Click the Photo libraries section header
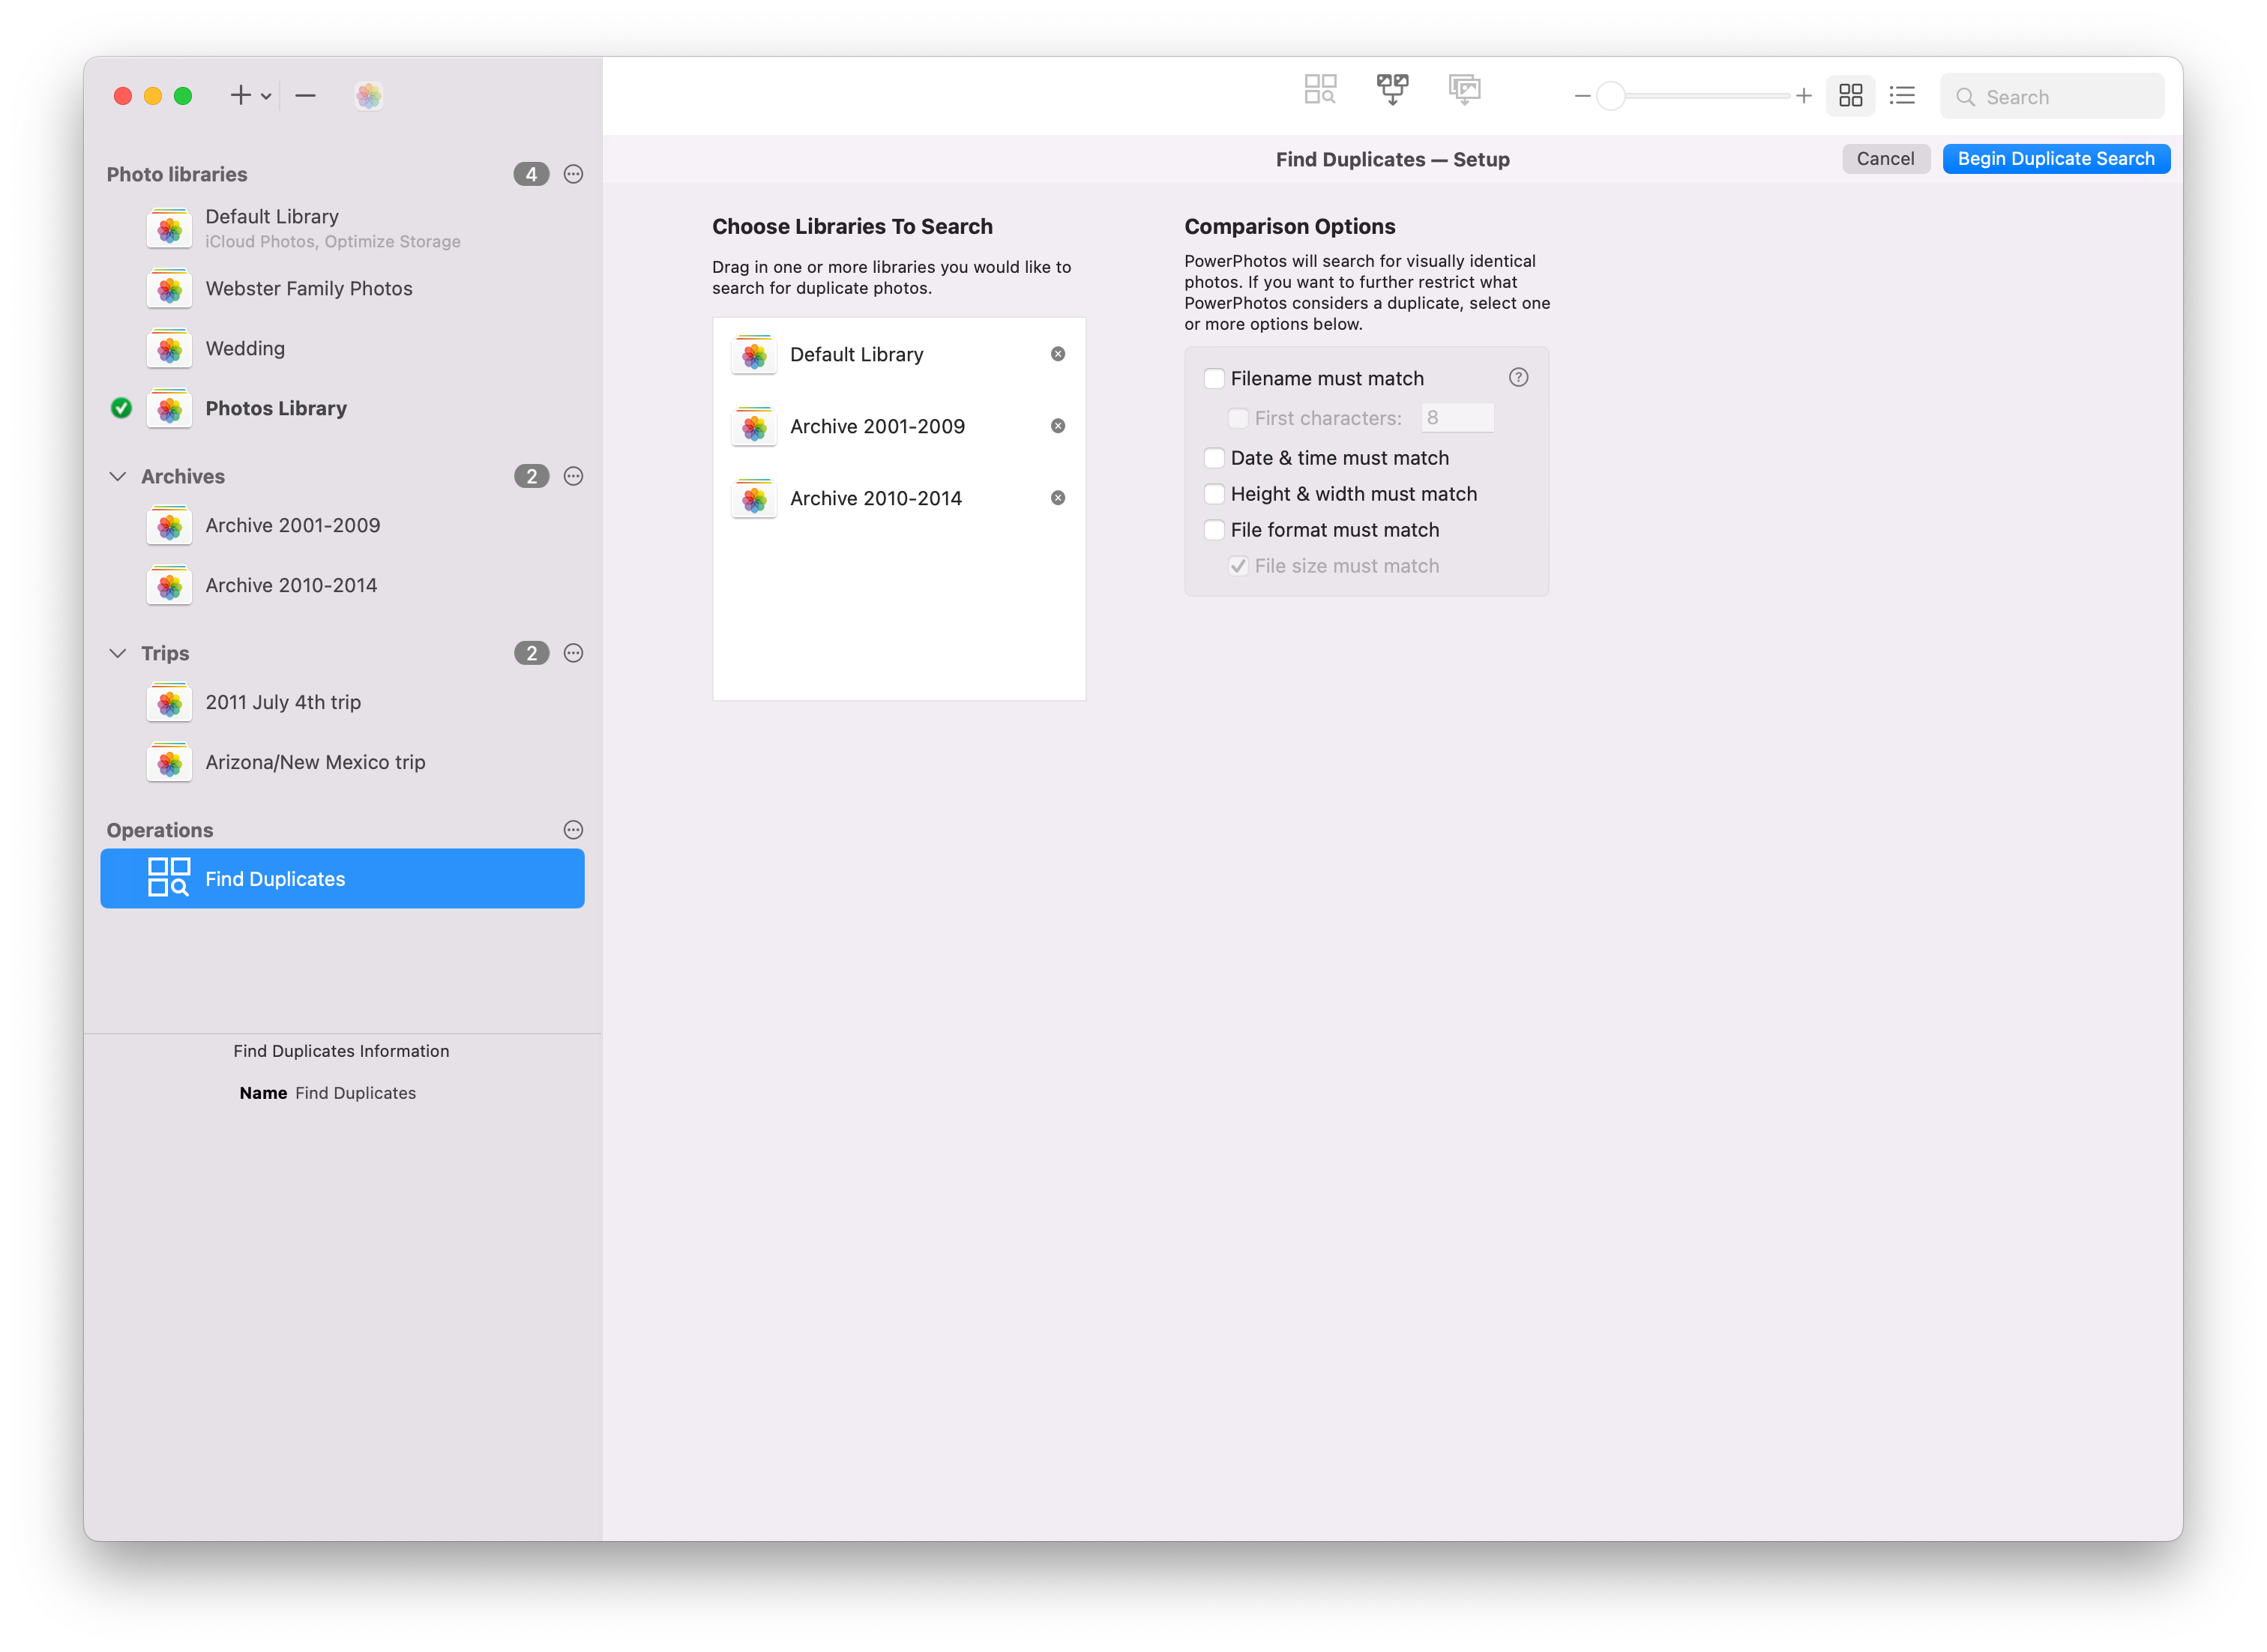This screenshot has width=2267, height=1652. coord(177,175)
